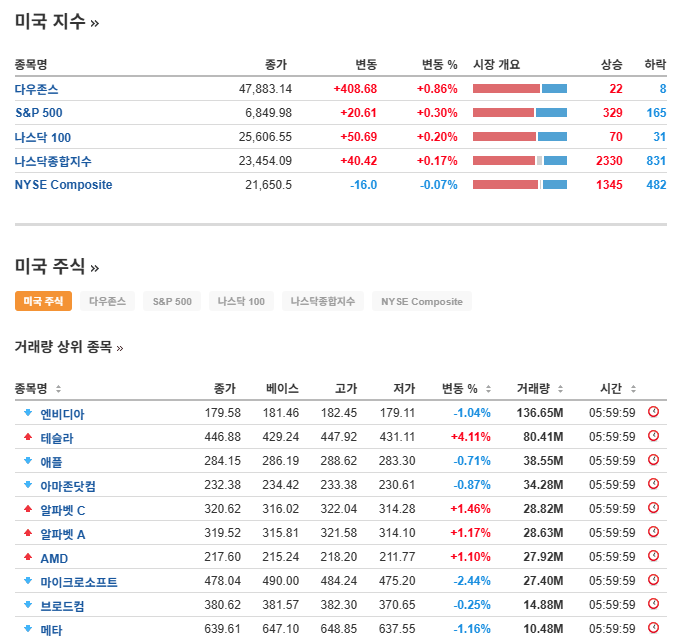Open the NYSE Composite index link
Screen dimensions: 678x644
[64, 185]
